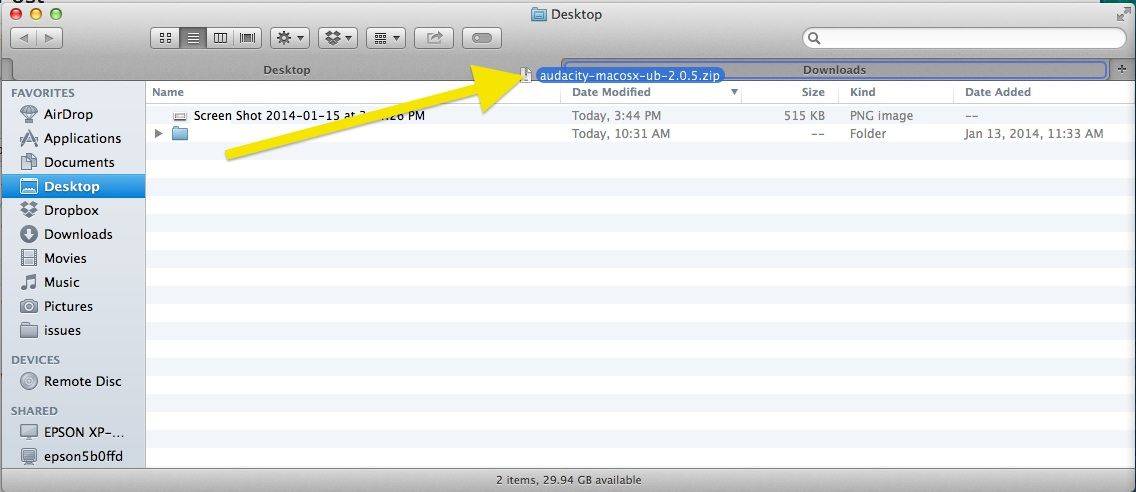Viewport: 1136px width, 492px height.
Task: Open Dropbox in the sidebar
Action: (x=71, y=210)
